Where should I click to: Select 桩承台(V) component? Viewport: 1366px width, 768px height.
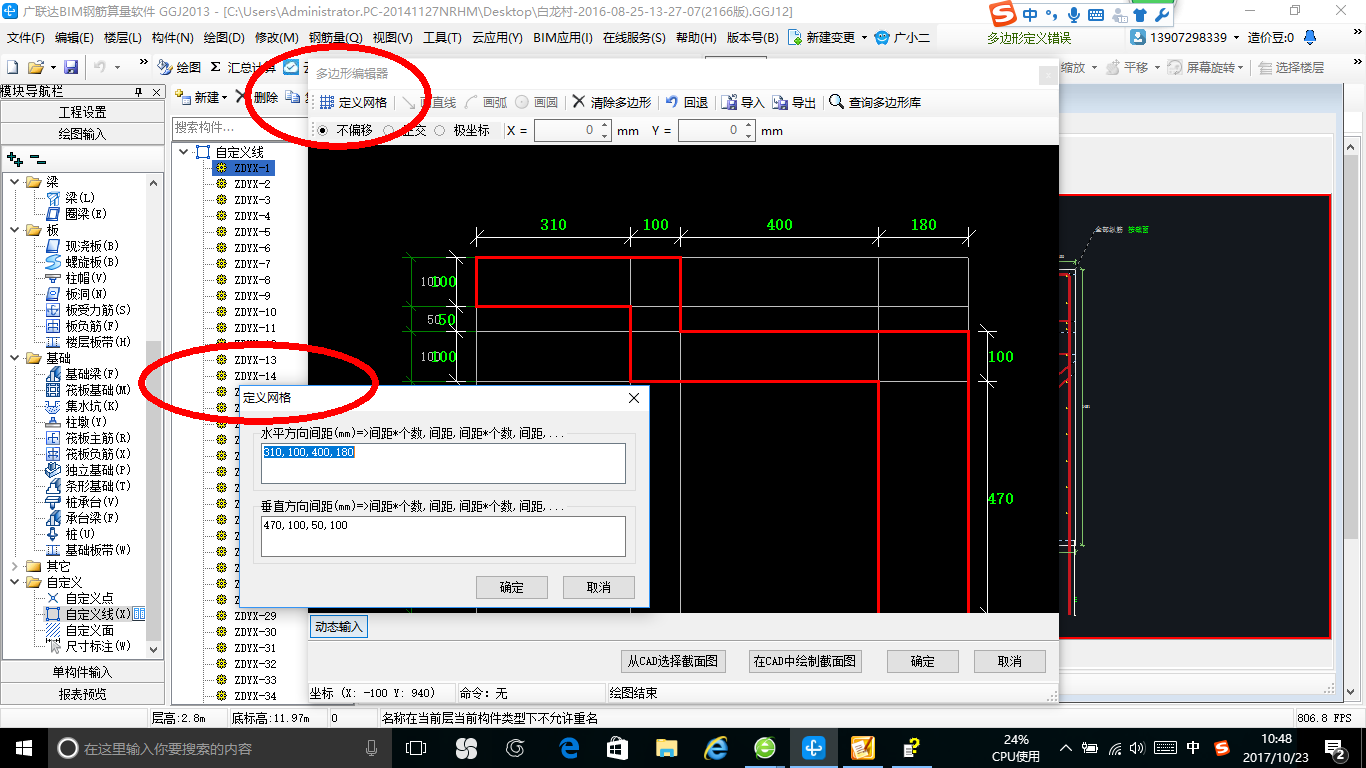coord(92,502)
